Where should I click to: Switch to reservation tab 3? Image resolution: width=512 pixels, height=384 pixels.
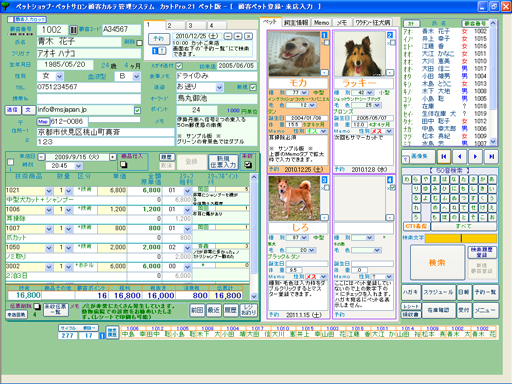pos(196,25)
